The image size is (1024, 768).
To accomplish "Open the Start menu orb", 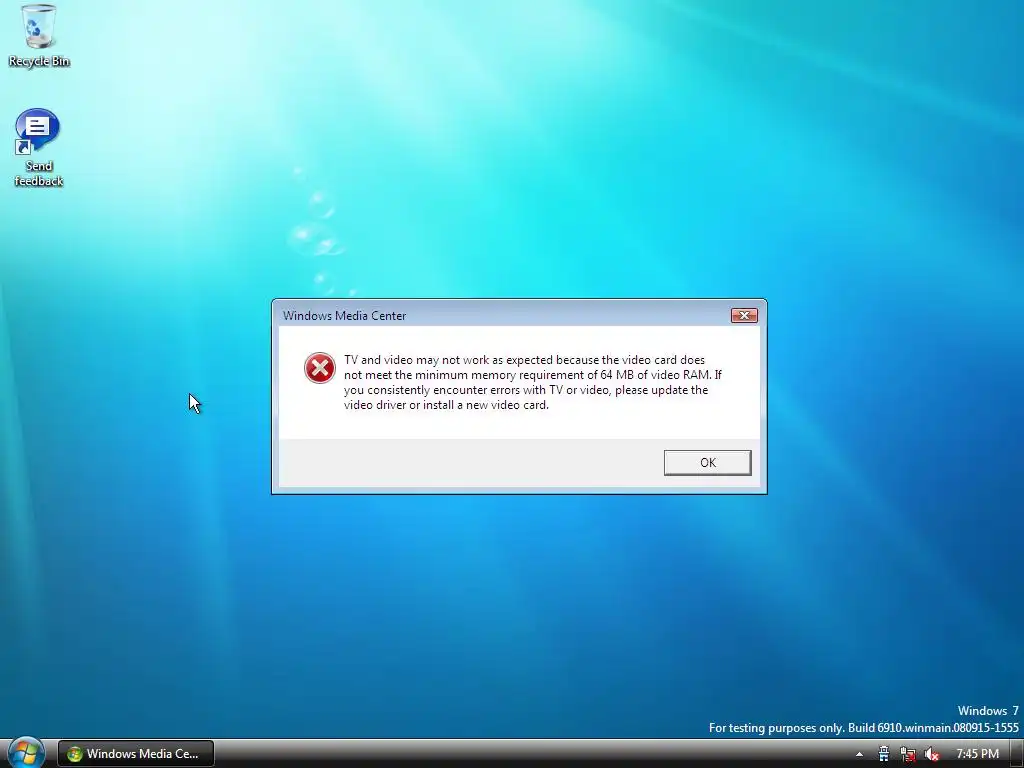I will click(x=26, y=752).
